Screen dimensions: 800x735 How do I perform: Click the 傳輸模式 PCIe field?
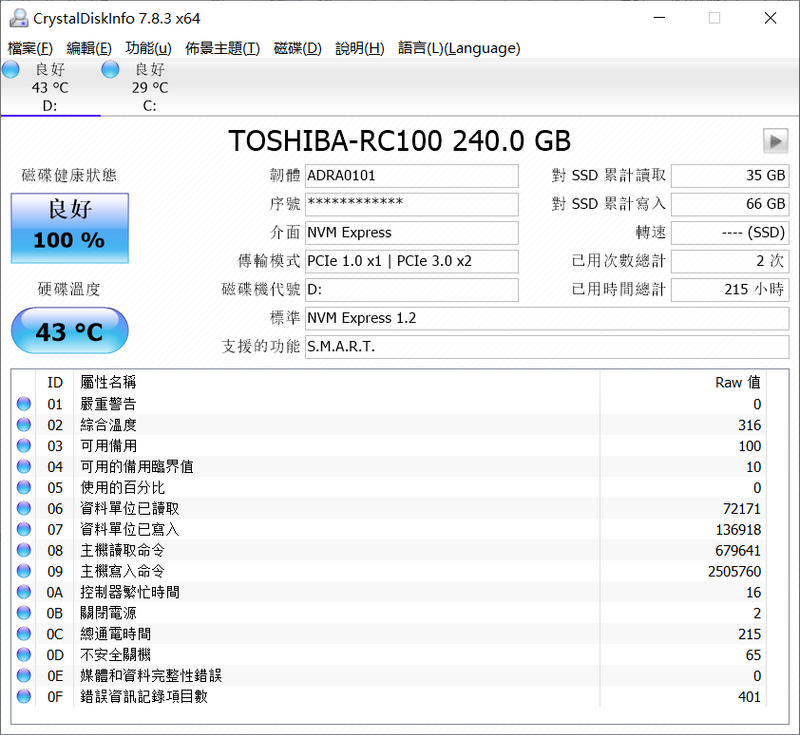coord(411,262)
